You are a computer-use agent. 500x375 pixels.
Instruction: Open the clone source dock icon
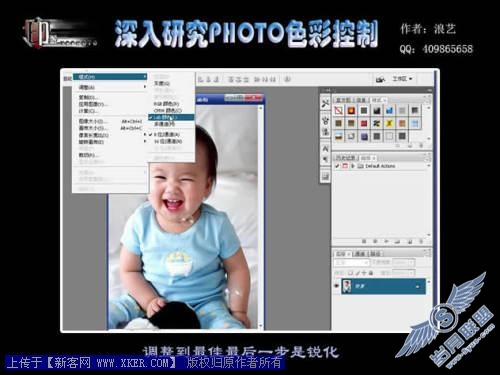click(x=325, y=131)
